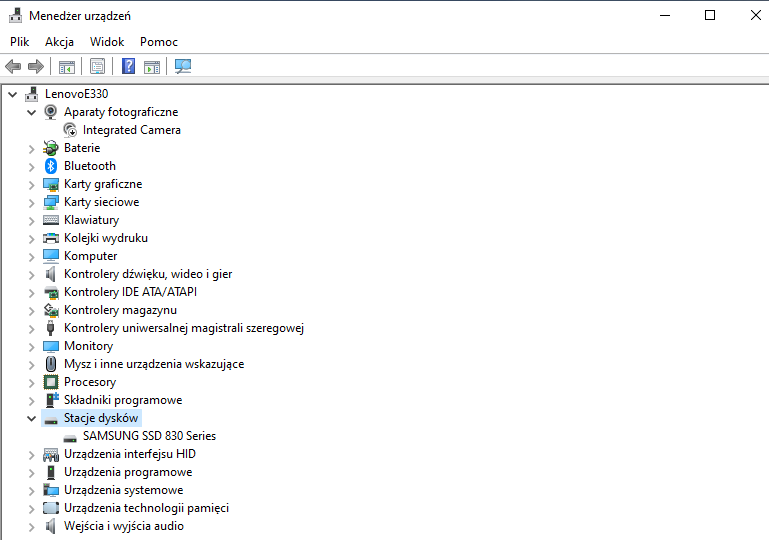The height and width of the screenshot is (557, 769).
Task: Click the Back arrow toolbar icon
Action: pyautogui.click(x=13, y=67)
